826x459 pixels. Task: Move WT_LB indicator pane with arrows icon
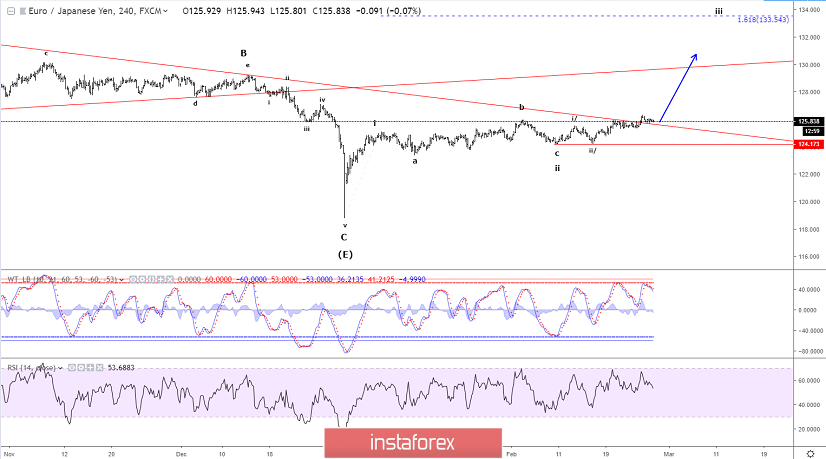click(161, 279)
